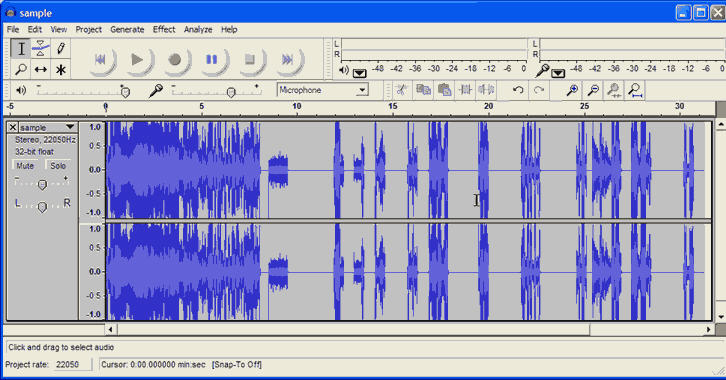The image size is (726, 380).
Task: Open the Analyze menu
Action: 198,30
